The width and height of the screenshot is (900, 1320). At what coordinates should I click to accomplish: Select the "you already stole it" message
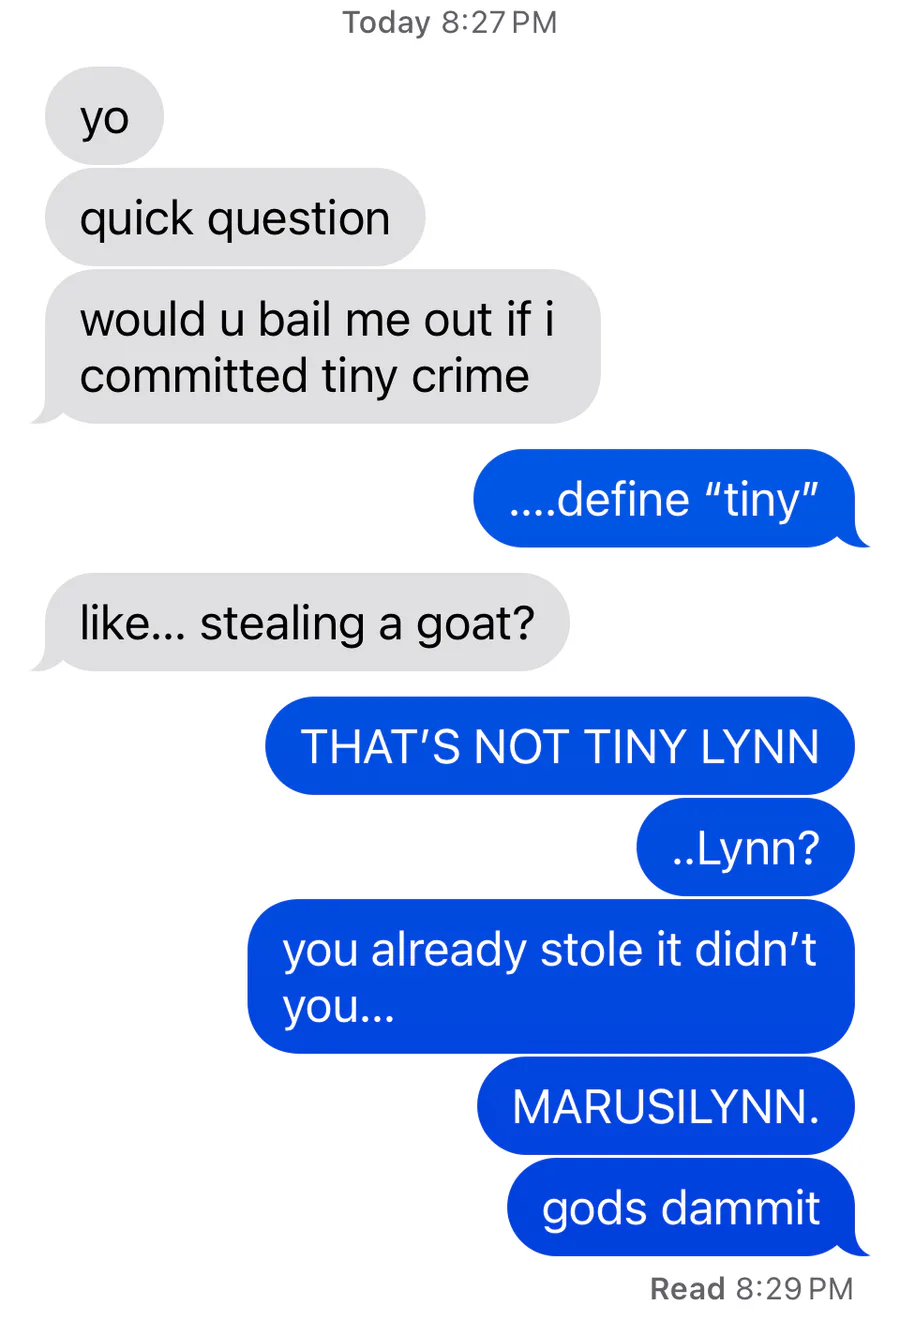(x=551, y=977)
